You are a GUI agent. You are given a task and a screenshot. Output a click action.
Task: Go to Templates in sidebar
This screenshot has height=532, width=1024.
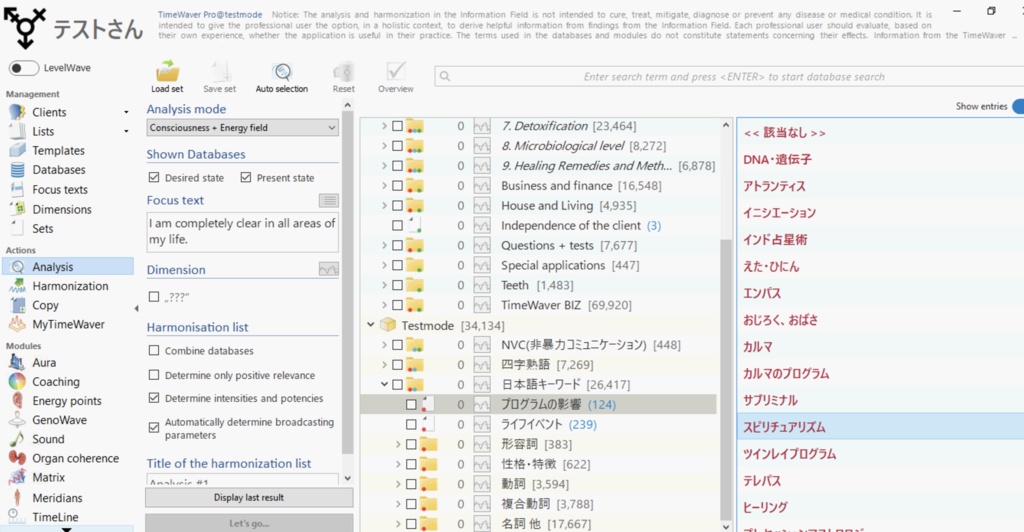coord(58,150)
